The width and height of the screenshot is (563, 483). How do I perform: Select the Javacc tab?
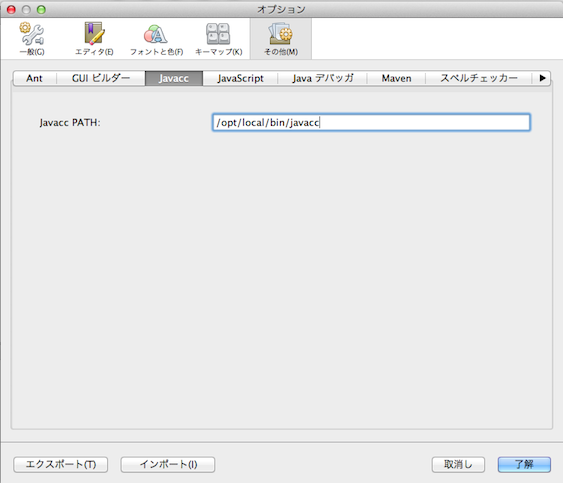[174, 78]
